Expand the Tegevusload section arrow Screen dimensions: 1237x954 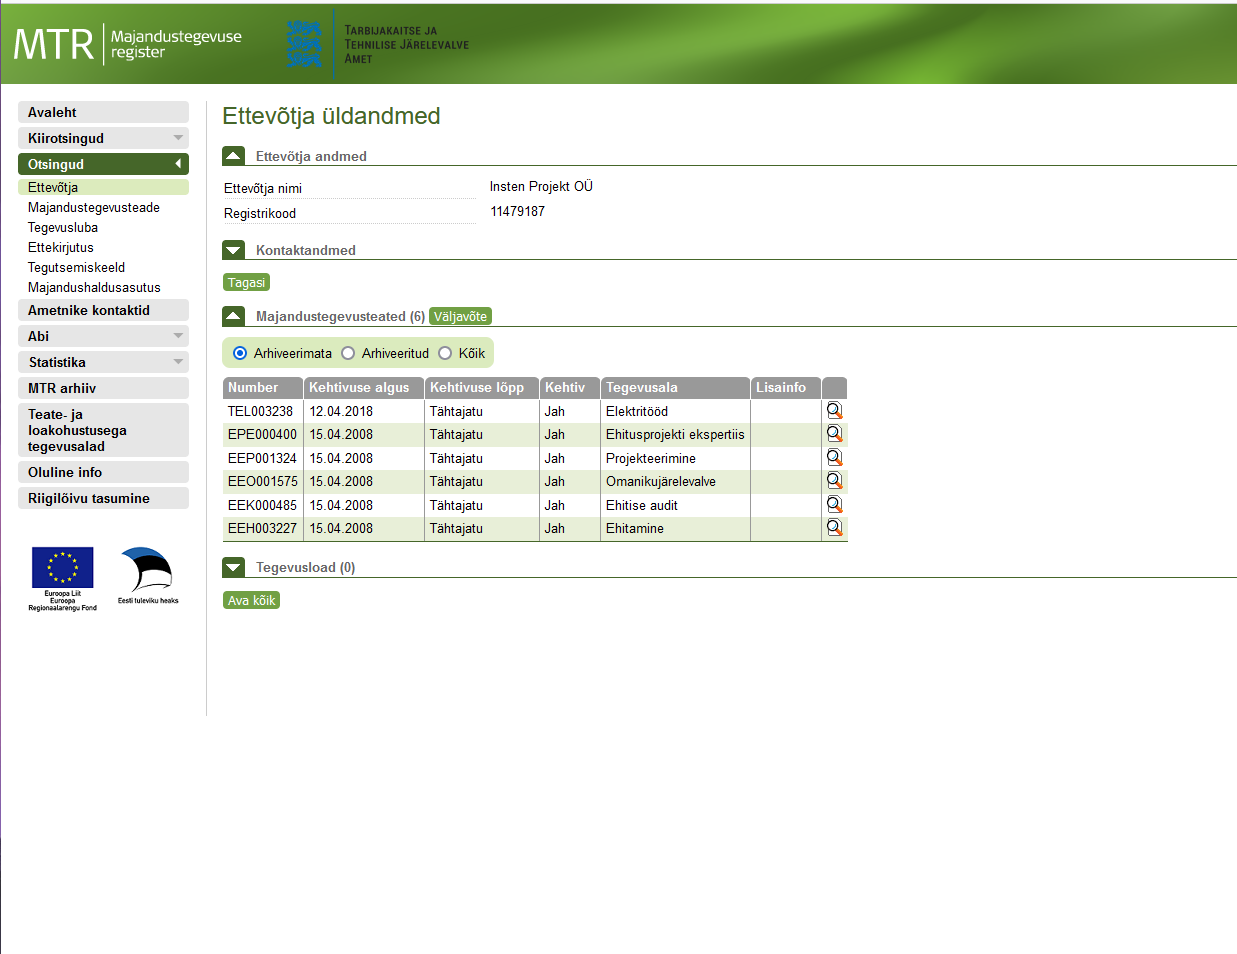point(233,567)
